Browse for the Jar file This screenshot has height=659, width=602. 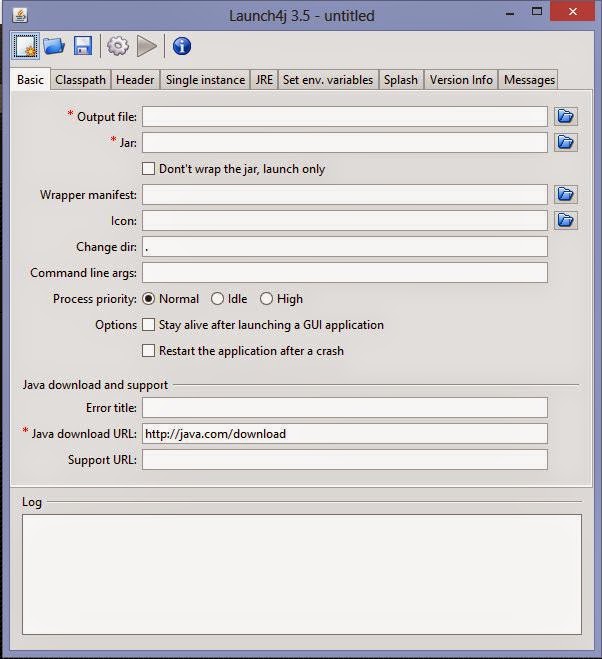point(565,142)
